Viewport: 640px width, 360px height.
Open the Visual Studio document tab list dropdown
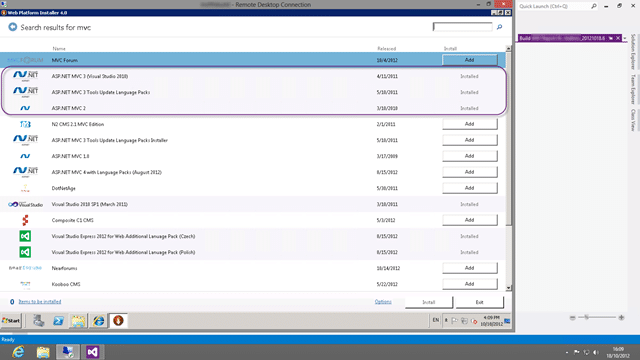tap(625, 38)
